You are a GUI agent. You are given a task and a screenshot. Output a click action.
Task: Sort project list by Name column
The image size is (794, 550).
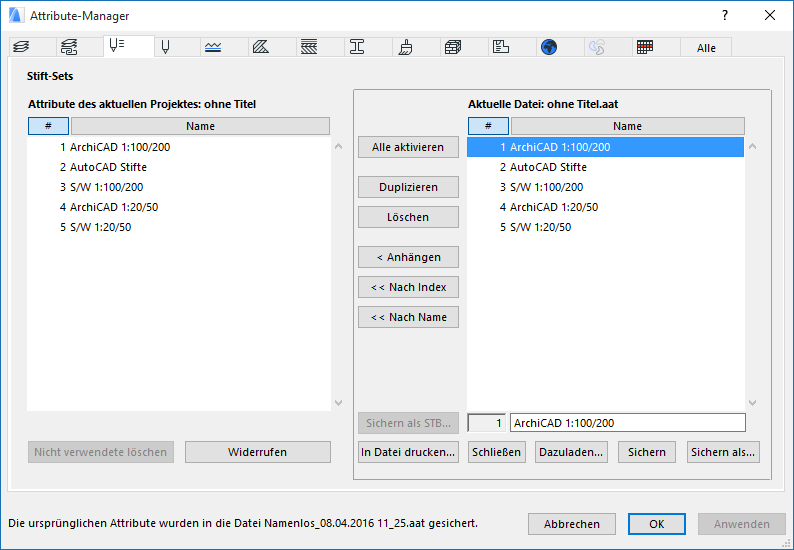click(200, 126)
